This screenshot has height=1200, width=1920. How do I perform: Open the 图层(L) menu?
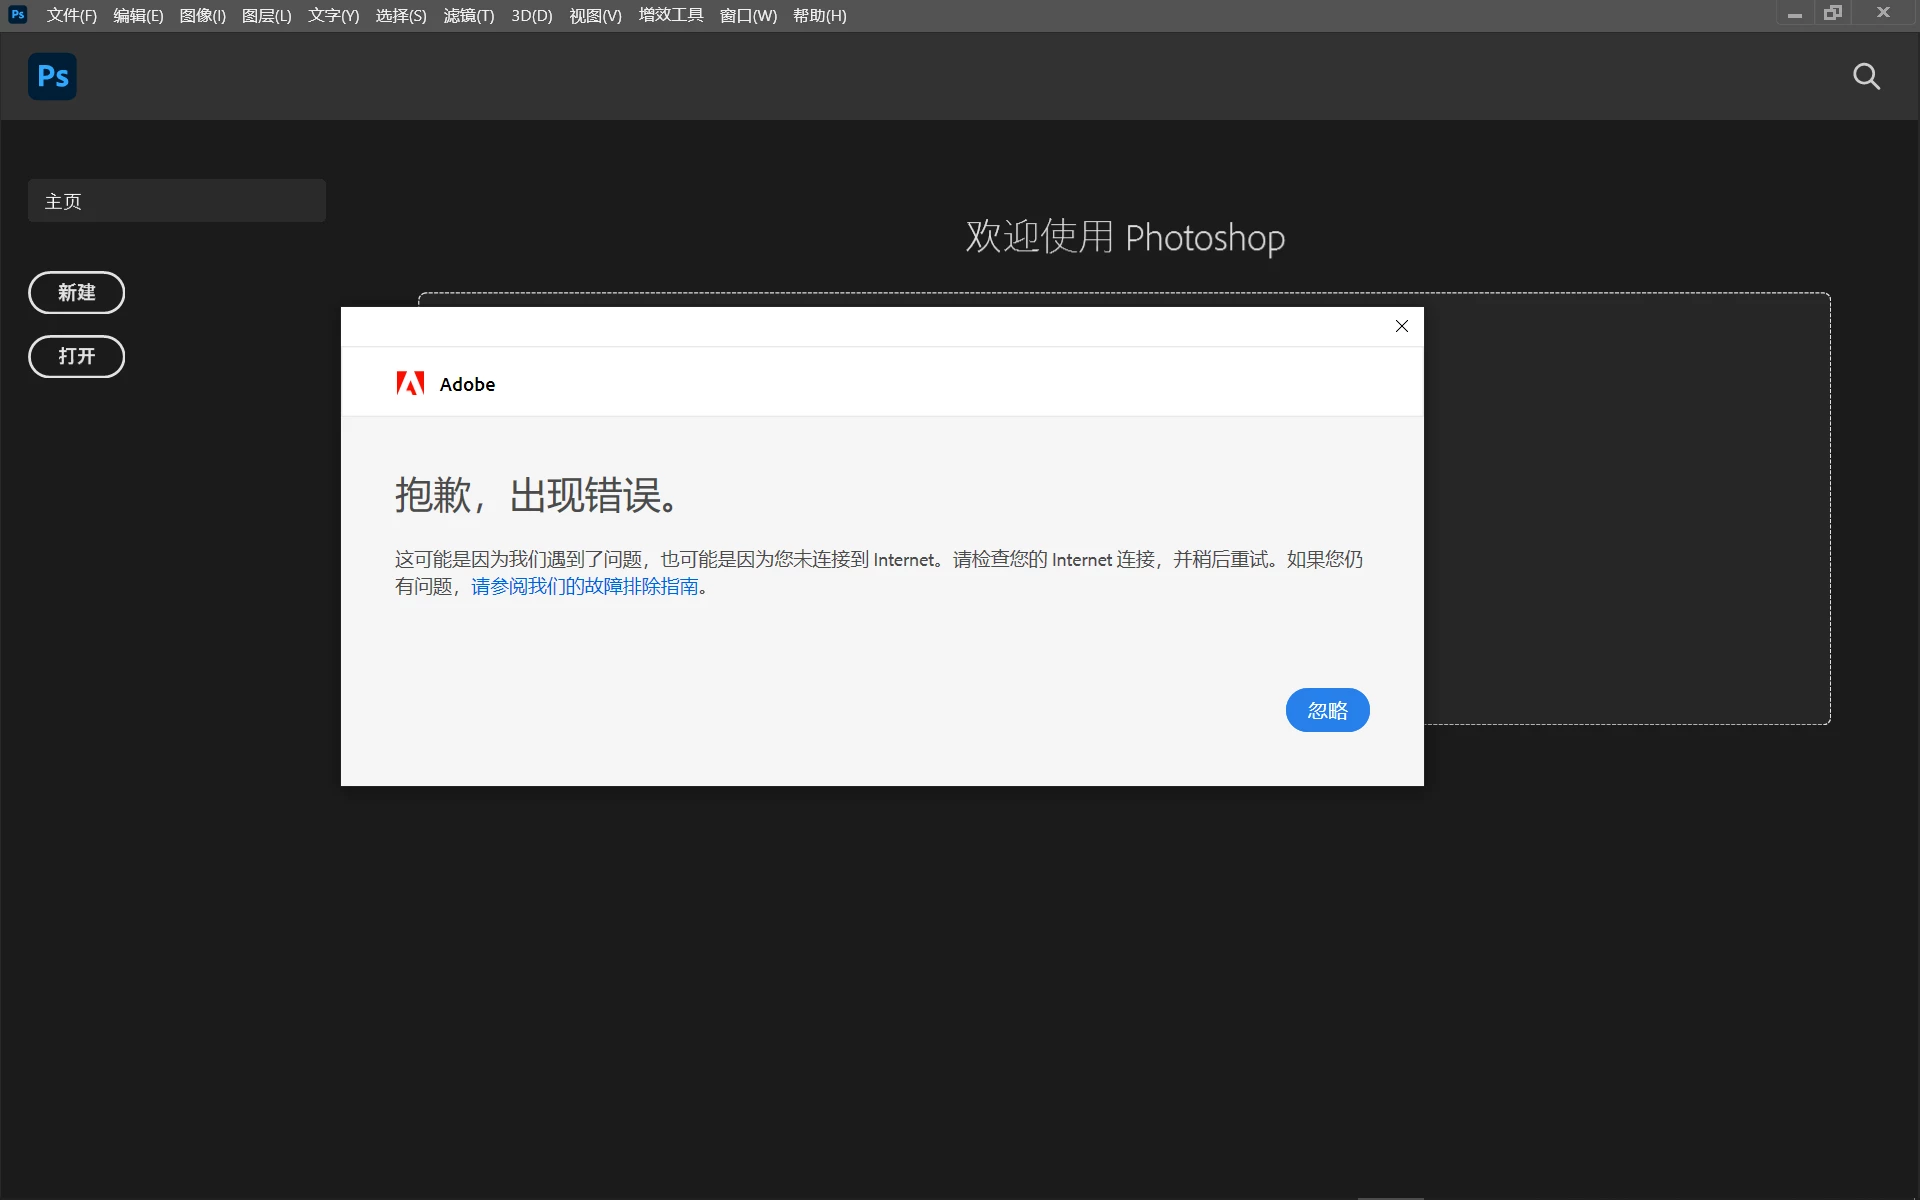pyautogui.click(x=266, y=16)
